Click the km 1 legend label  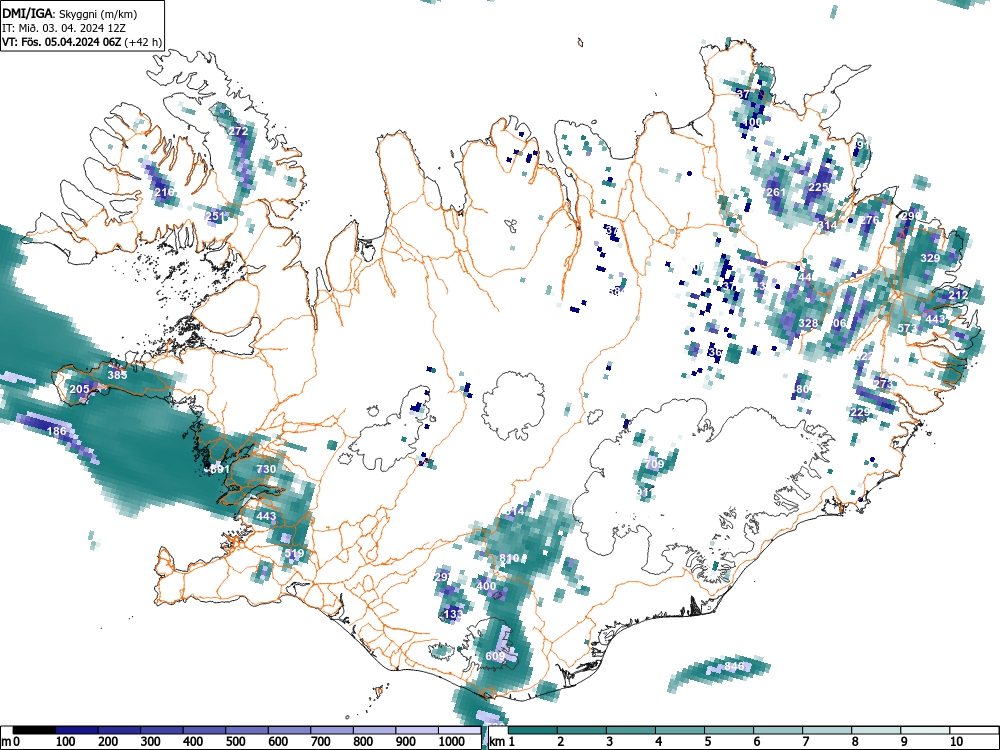[502, 741]
